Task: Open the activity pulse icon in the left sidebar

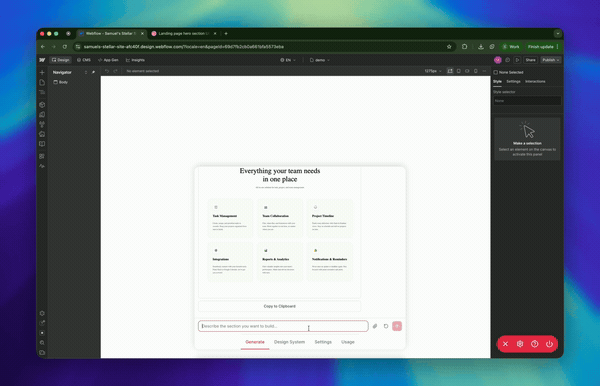Action: [42, 166]
